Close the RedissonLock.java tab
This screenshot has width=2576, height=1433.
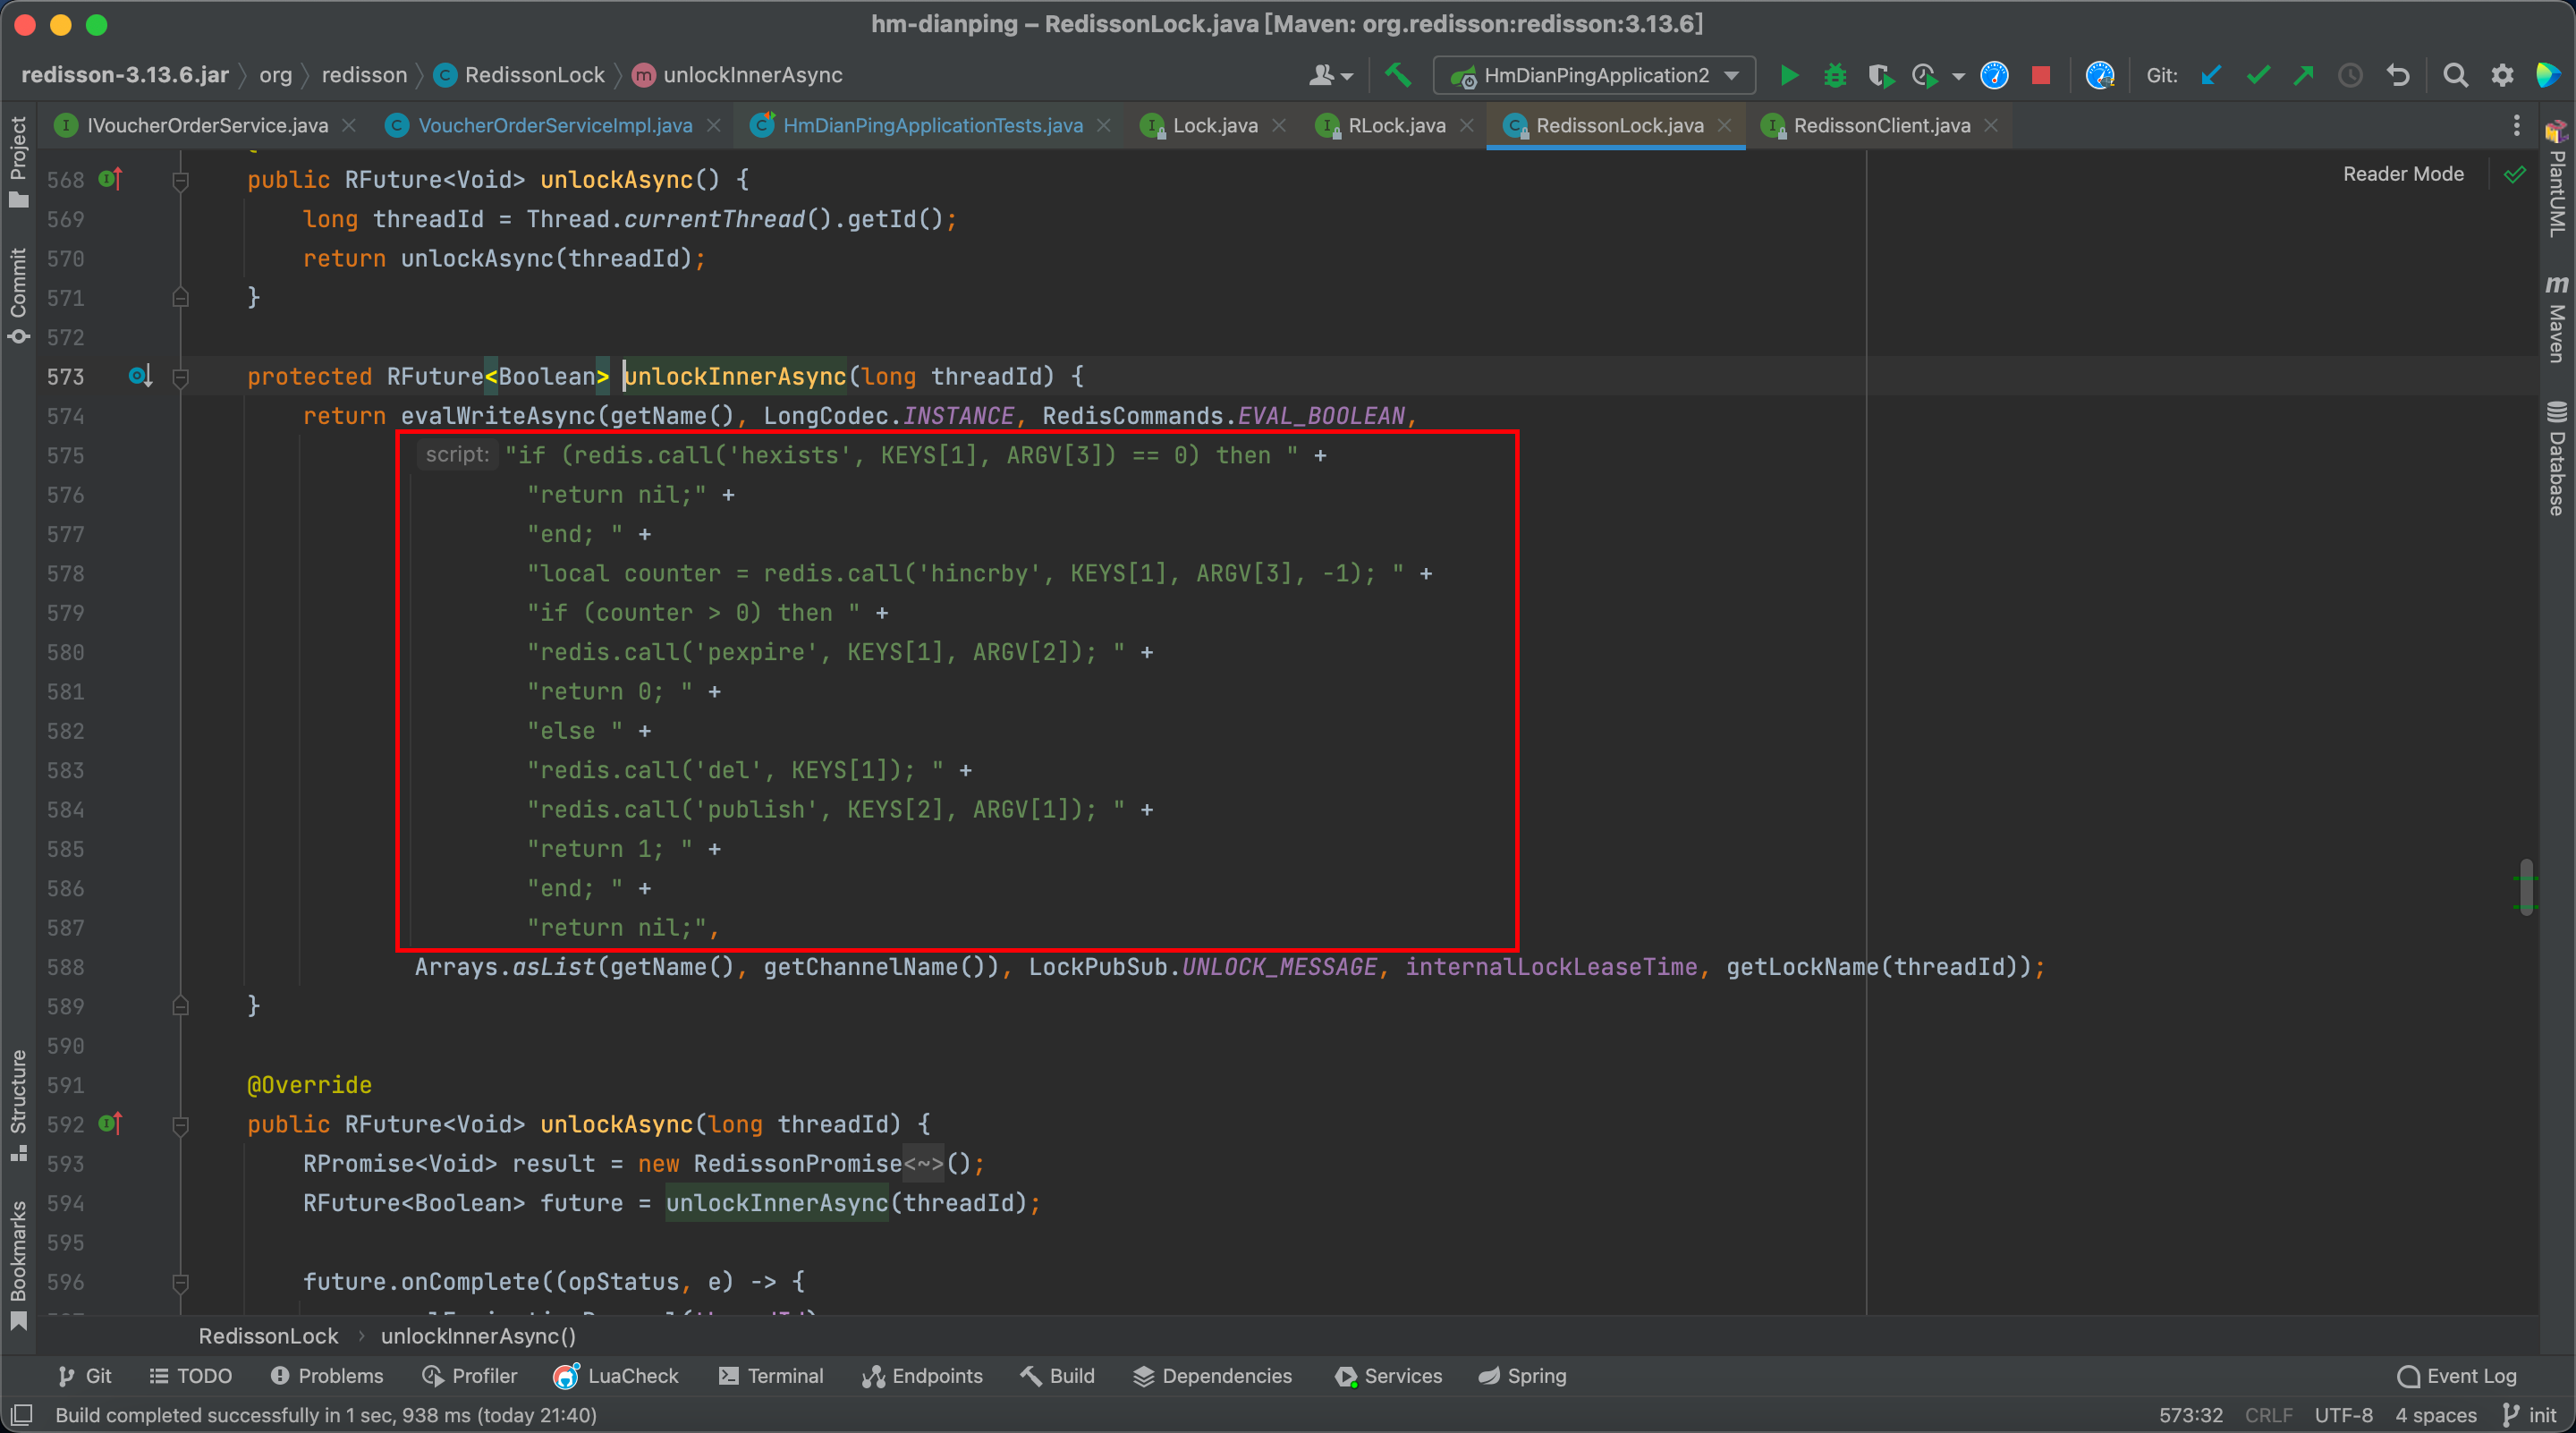1725,126
